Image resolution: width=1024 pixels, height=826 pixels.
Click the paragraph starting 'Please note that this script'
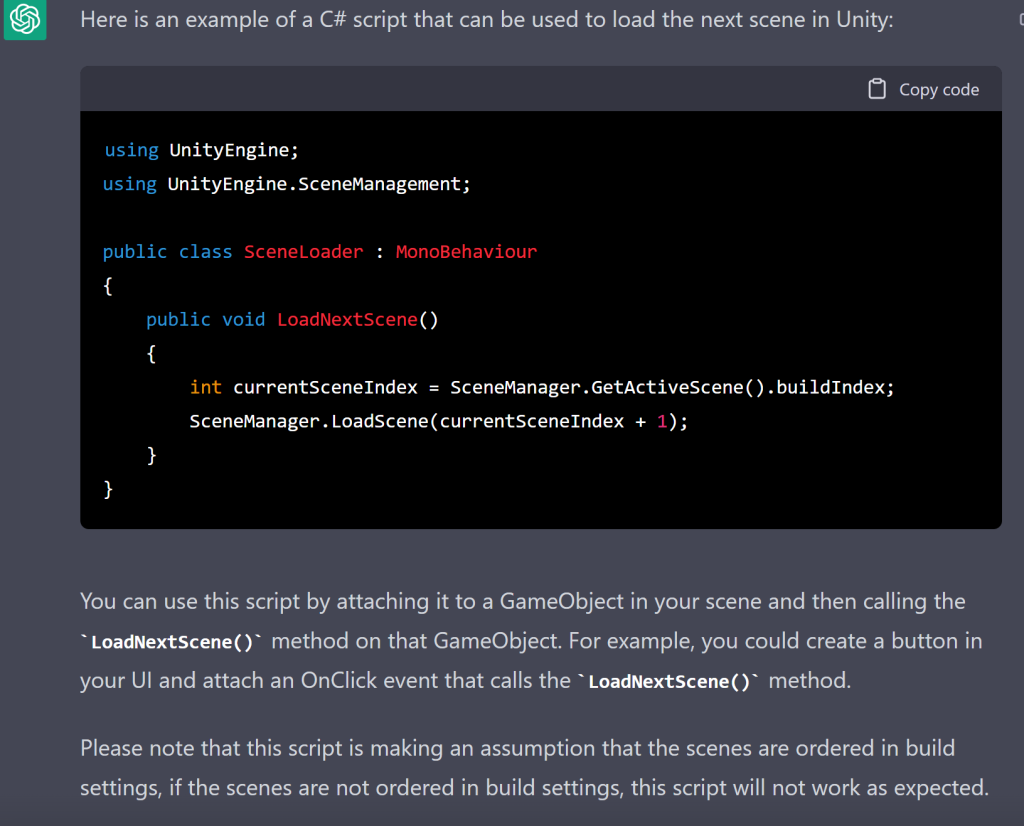click(x=534, y=768)
